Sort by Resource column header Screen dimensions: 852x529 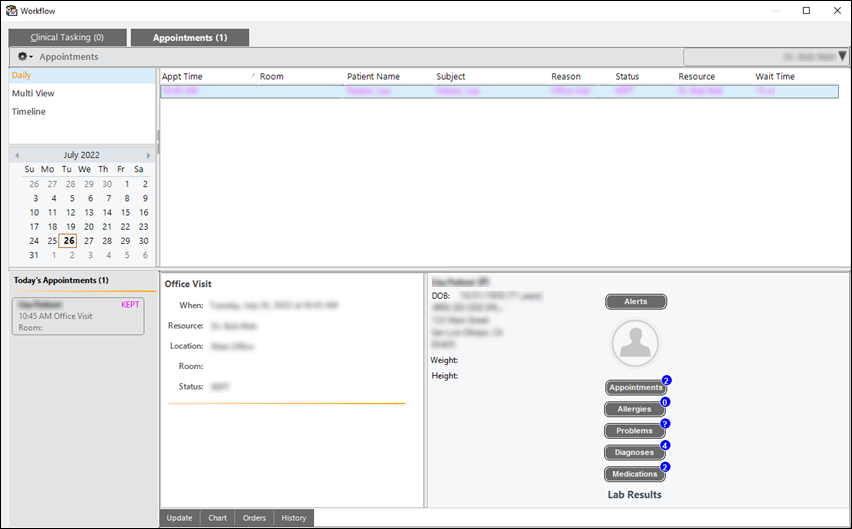697,77
